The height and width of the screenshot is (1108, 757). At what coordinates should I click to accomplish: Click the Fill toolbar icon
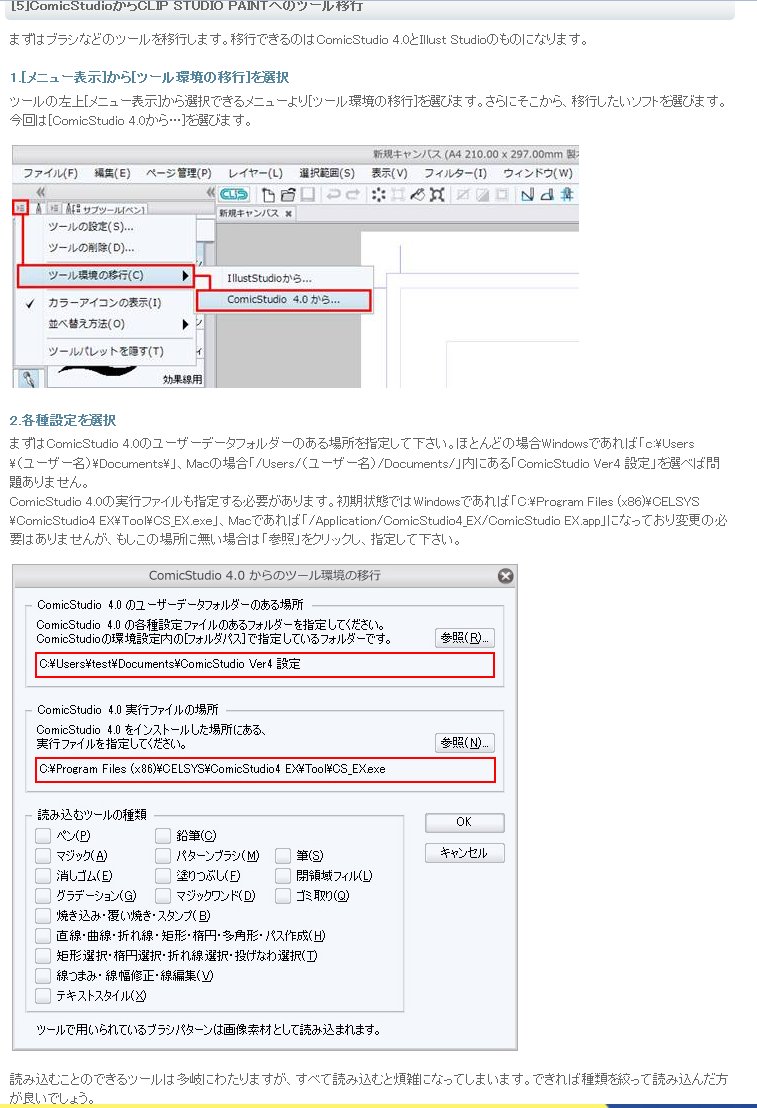(x=418, y=194)
